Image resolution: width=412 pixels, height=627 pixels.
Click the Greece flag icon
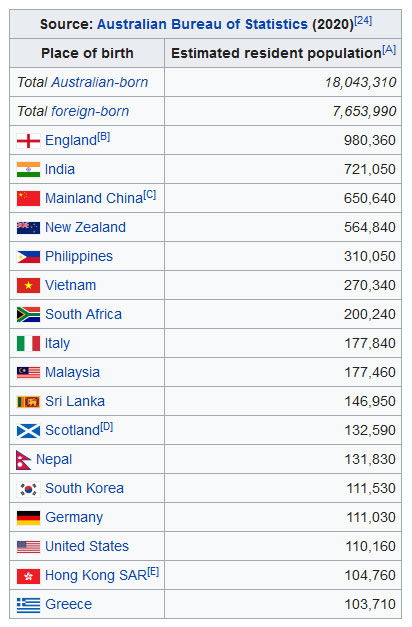(28, 605)
